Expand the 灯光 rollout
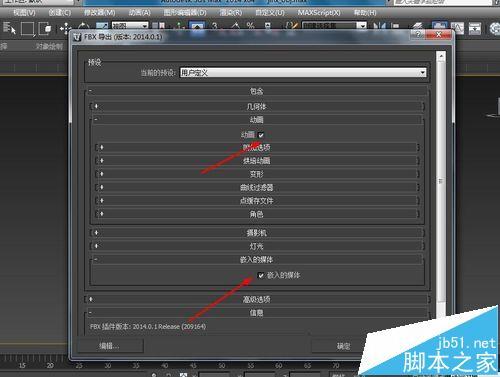The height and width of the screenshot is (377, 500). 257,246
